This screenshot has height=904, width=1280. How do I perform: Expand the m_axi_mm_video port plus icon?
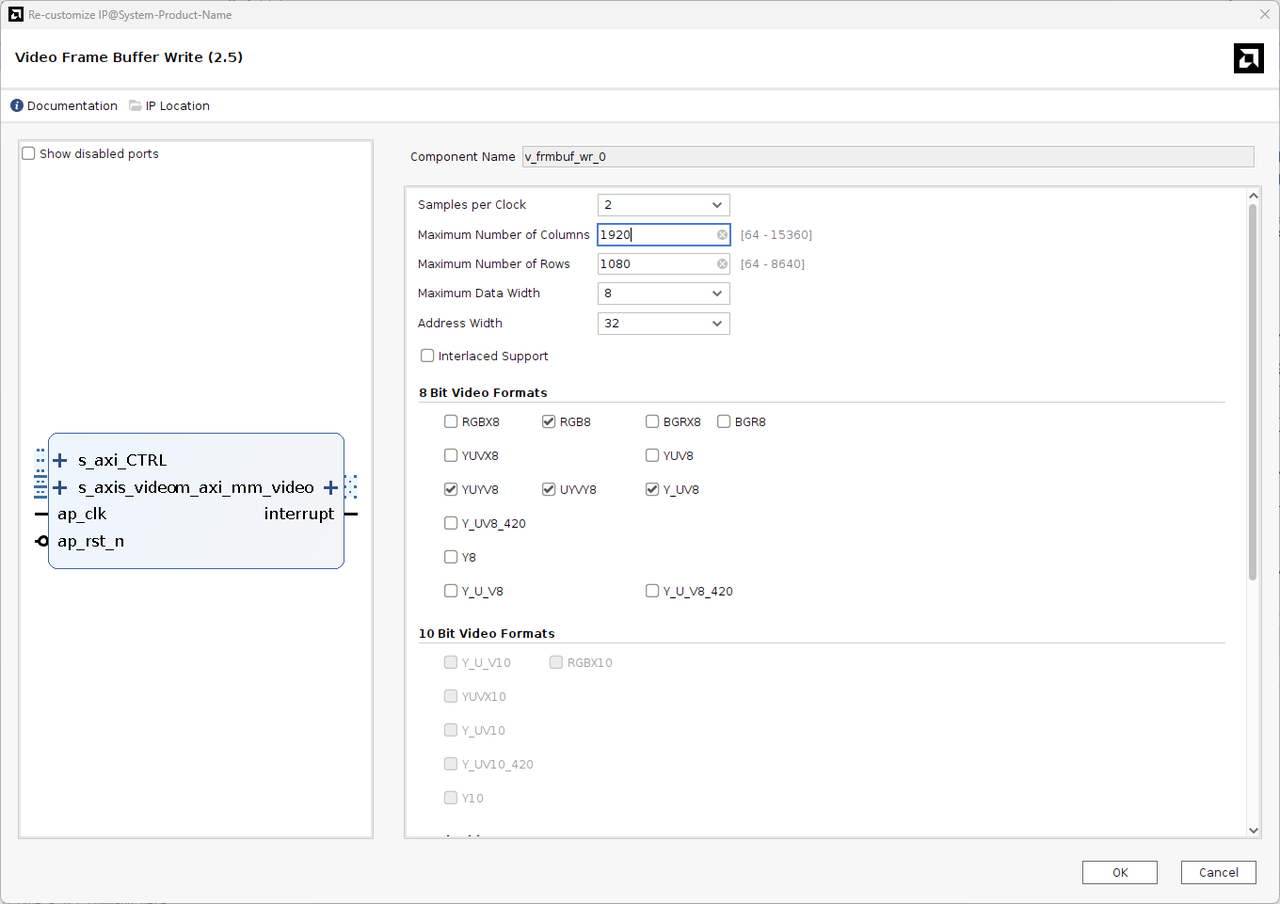(330, 488)
